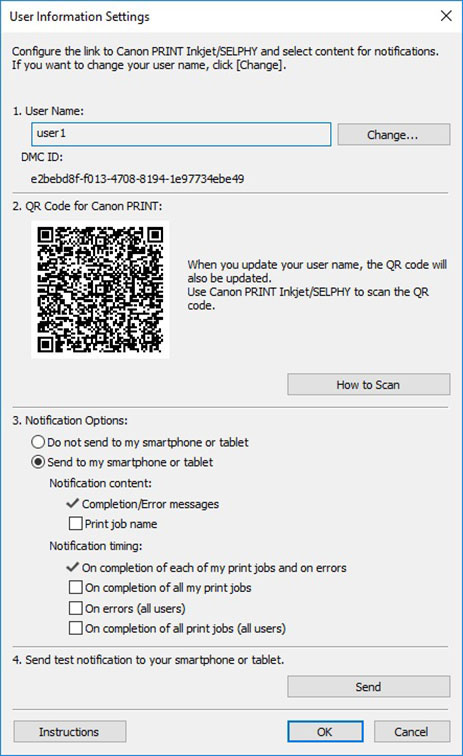Select Do not send to my smartphone or tablet
The image size is (463, 756).
click(x=38, y=442)
